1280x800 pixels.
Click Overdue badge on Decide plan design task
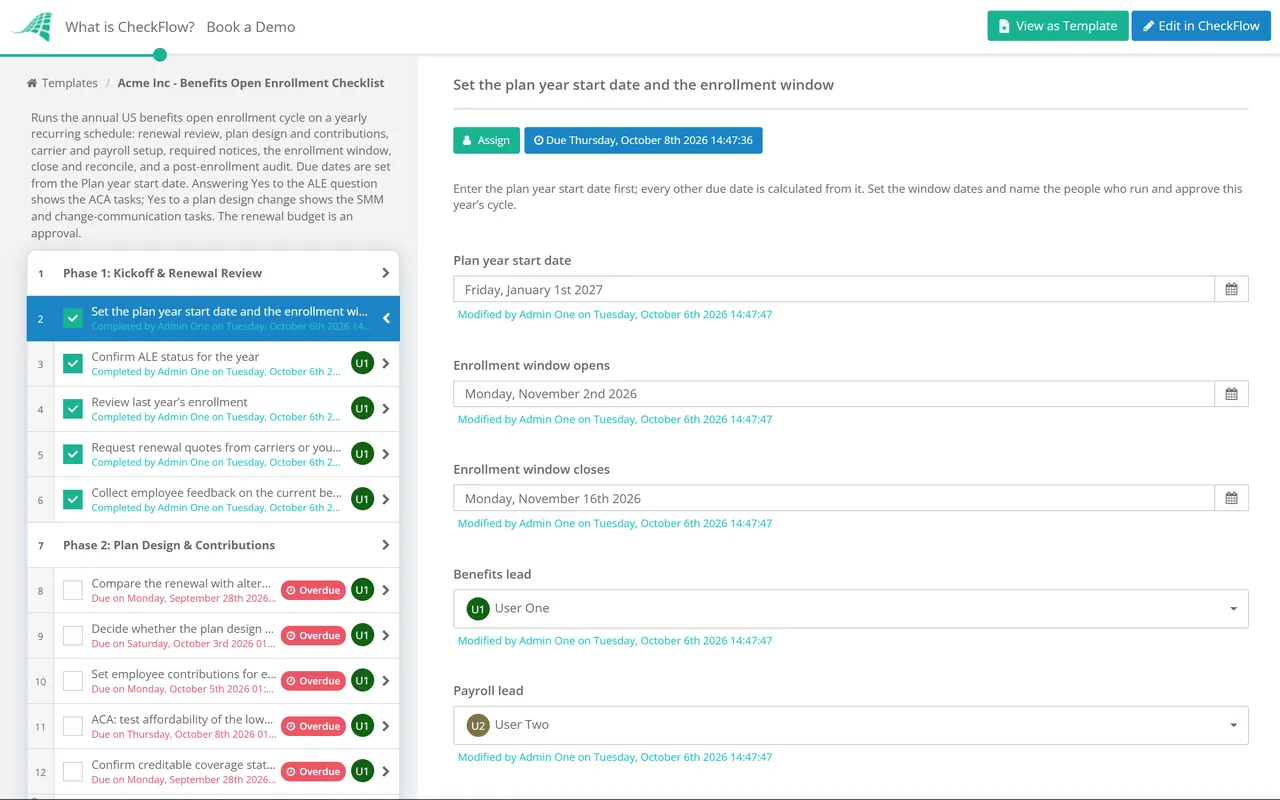[x=313, y=635]
